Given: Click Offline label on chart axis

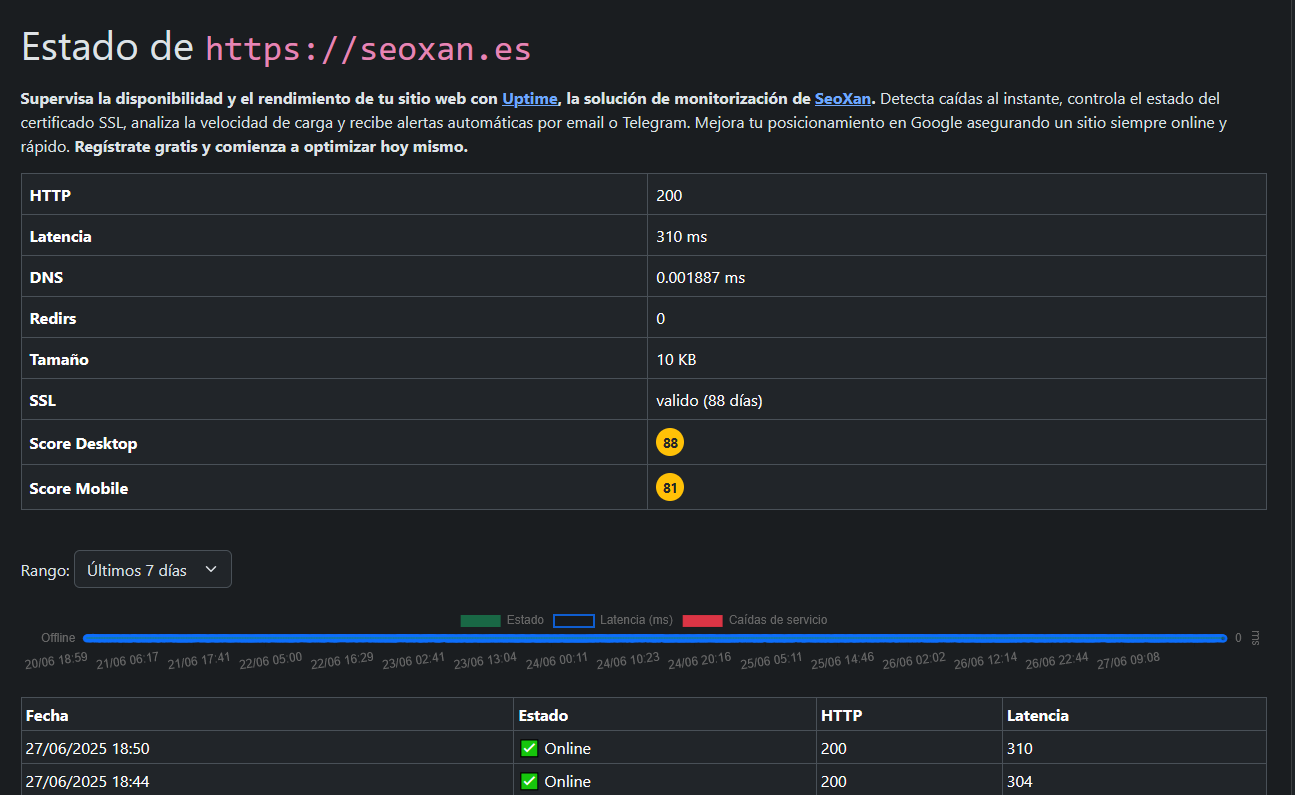Looking at the screenshot, I should point(58,638).
